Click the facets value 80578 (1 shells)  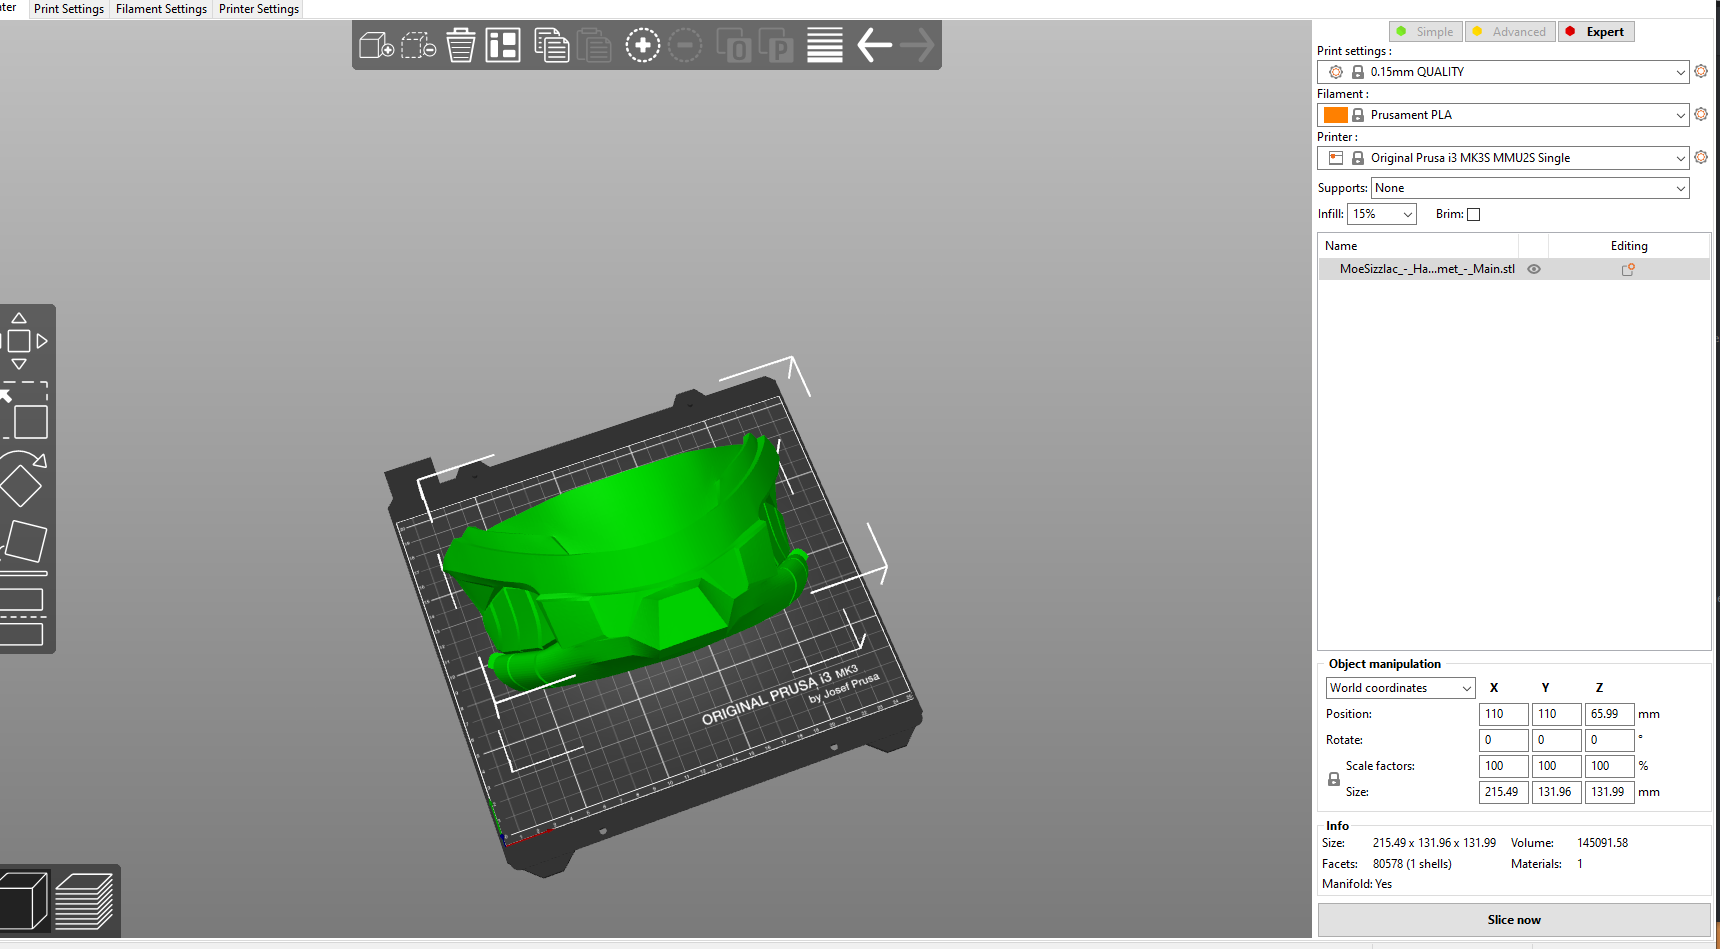(1412, 864)
